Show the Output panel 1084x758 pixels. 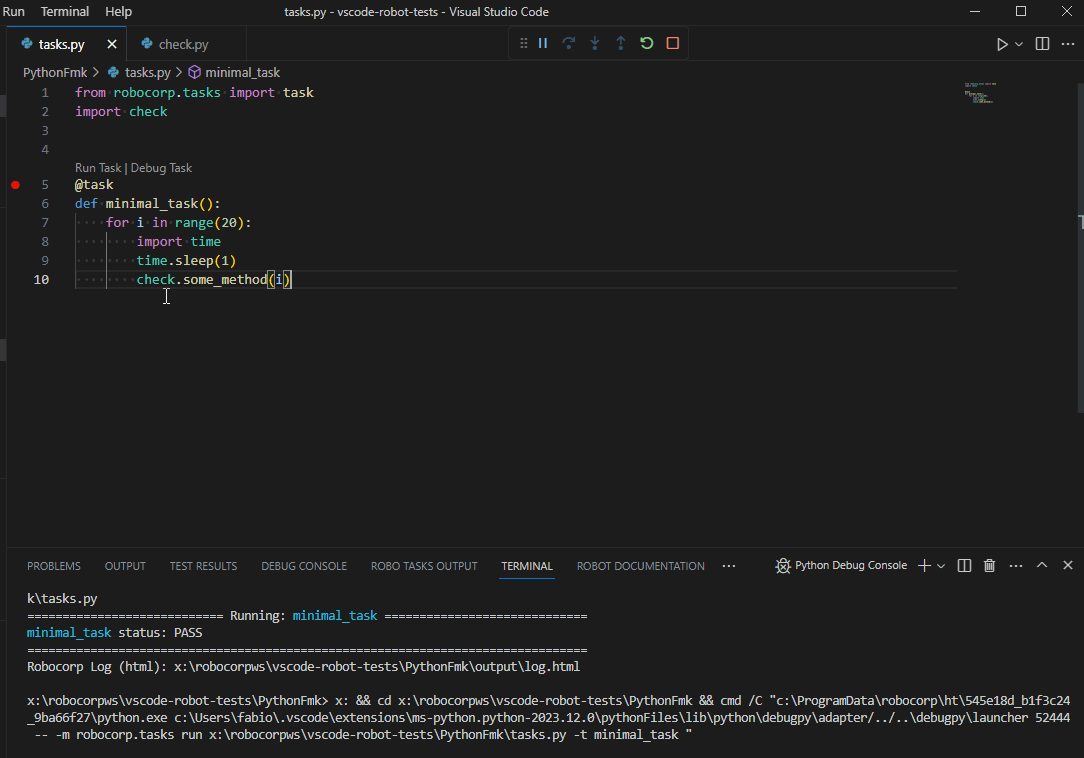pos(125,566)
